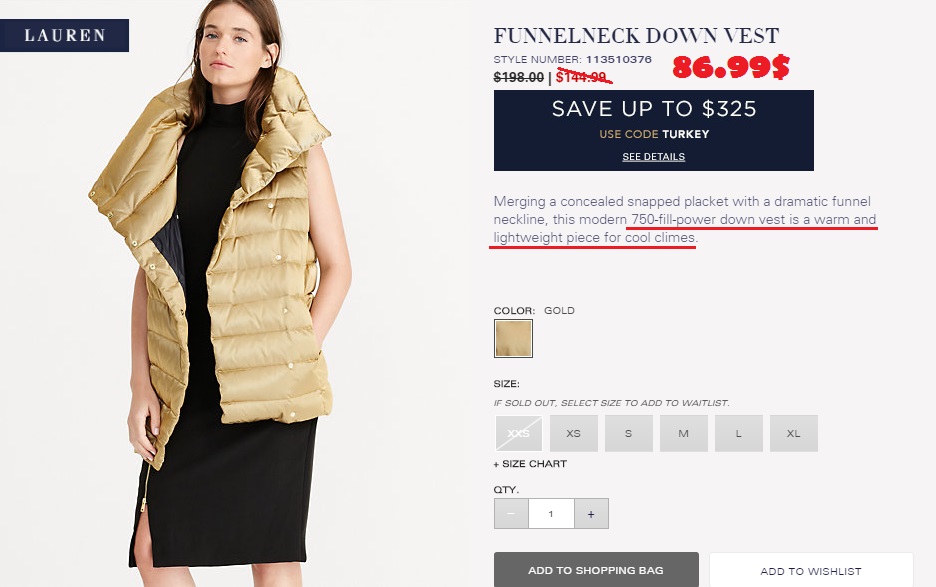Screen dimensions: 936x587
Task: Click the LAUREN brand logo
Action: point(64,35)
